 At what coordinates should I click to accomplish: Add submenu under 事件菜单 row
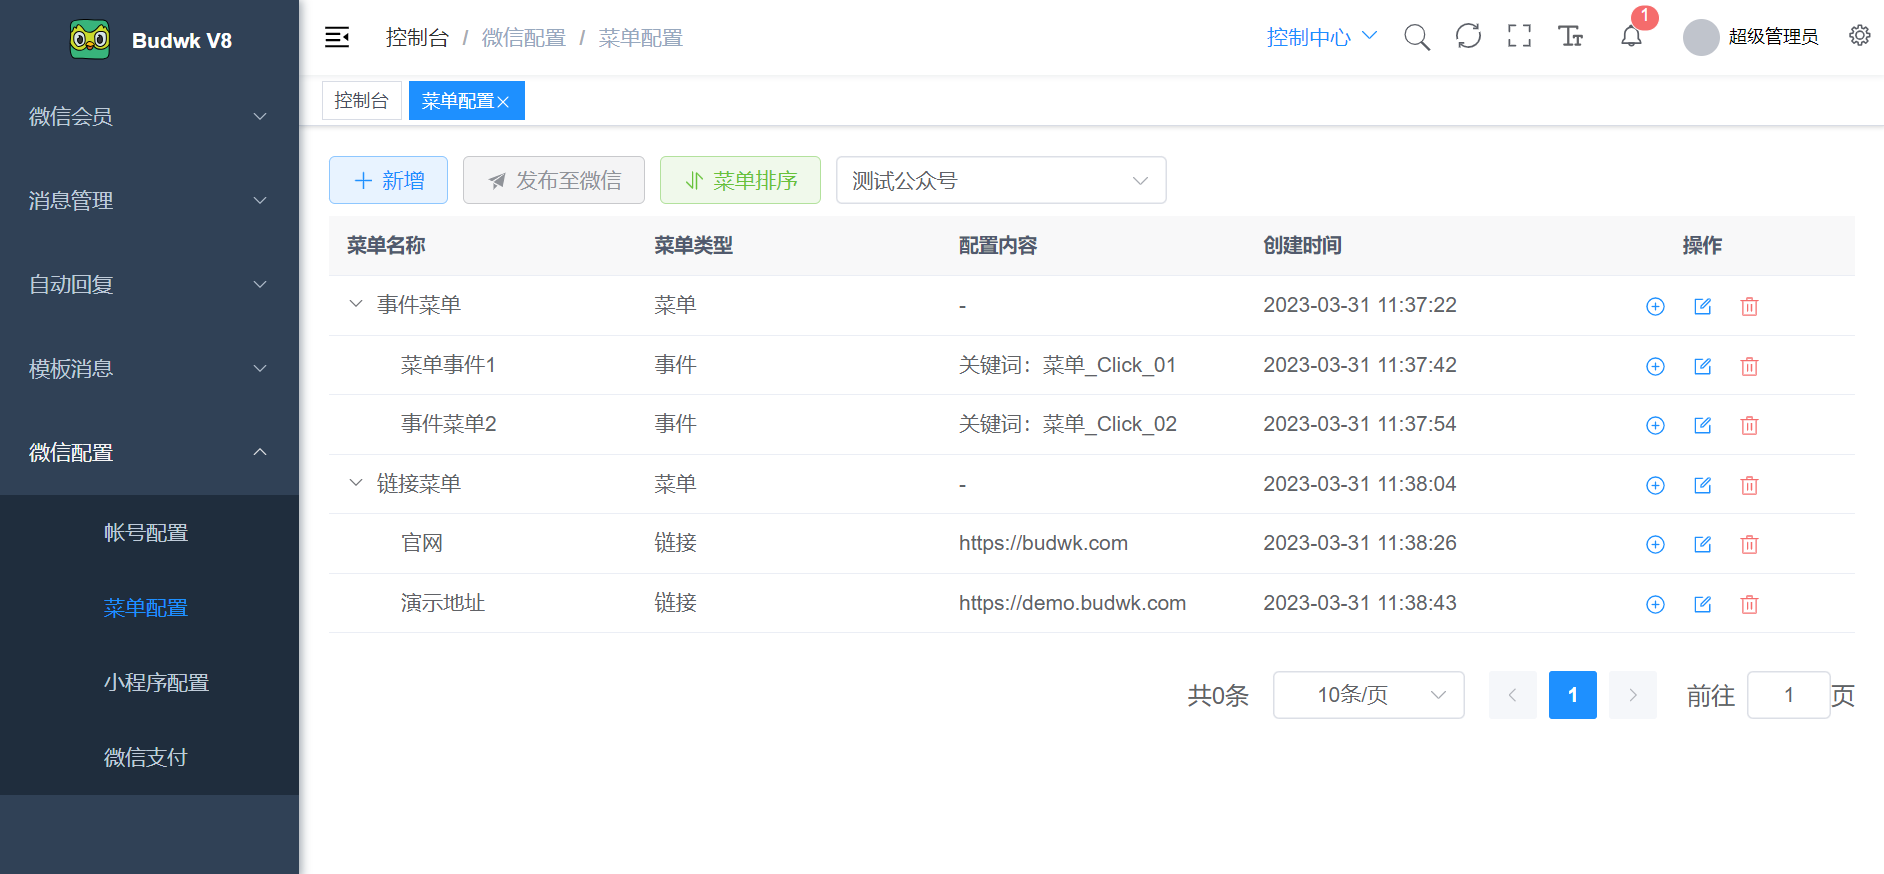pos(1655,306)
